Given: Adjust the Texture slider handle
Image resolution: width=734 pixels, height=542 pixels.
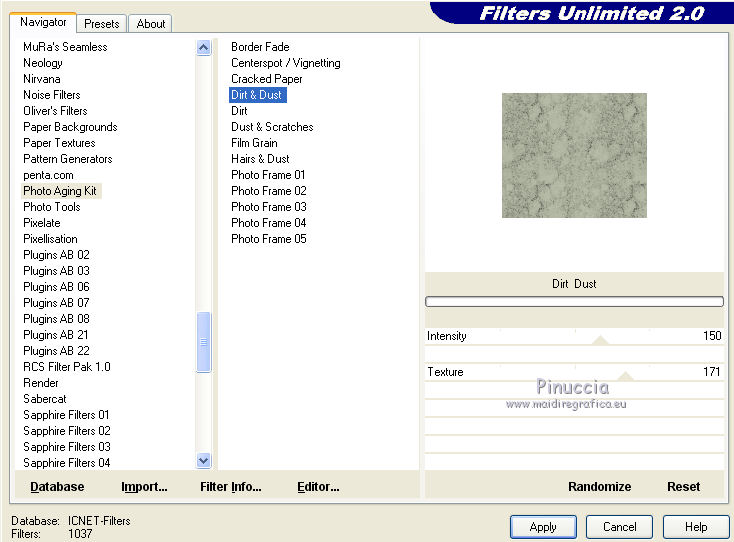Looking at the screenshot, I should (626, 376).
